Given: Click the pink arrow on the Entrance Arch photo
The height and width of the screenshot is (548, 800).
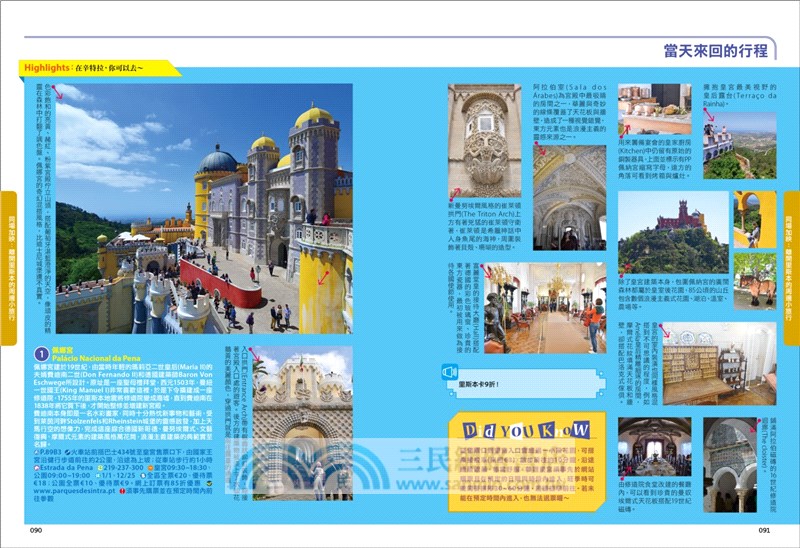Looking at the screenshot, I should point(256,355).
